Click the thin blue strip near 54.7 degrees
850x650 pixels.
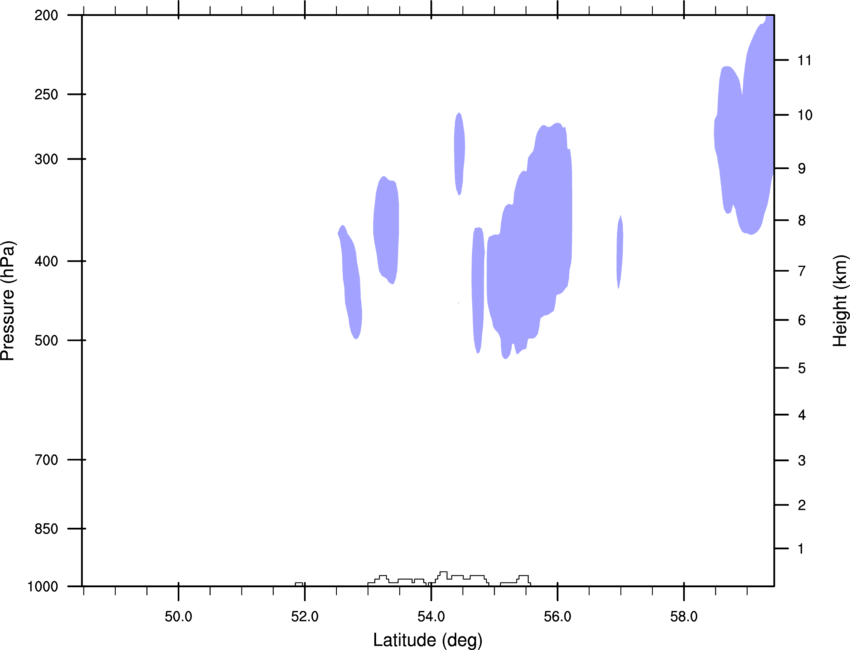point(478,290)
